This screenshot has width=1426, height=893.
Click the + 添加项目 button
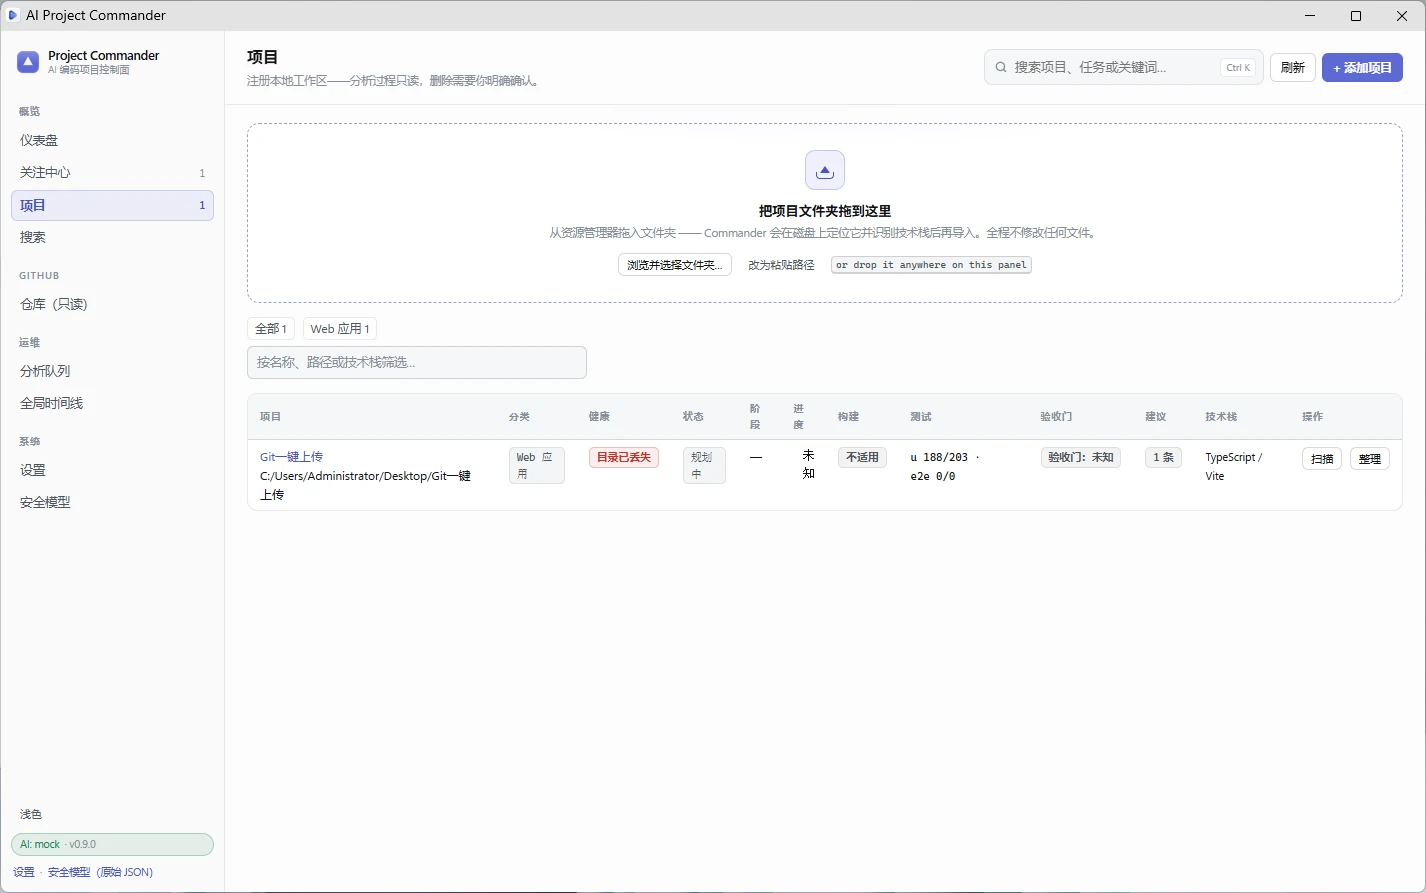[x=1362, y=67]
